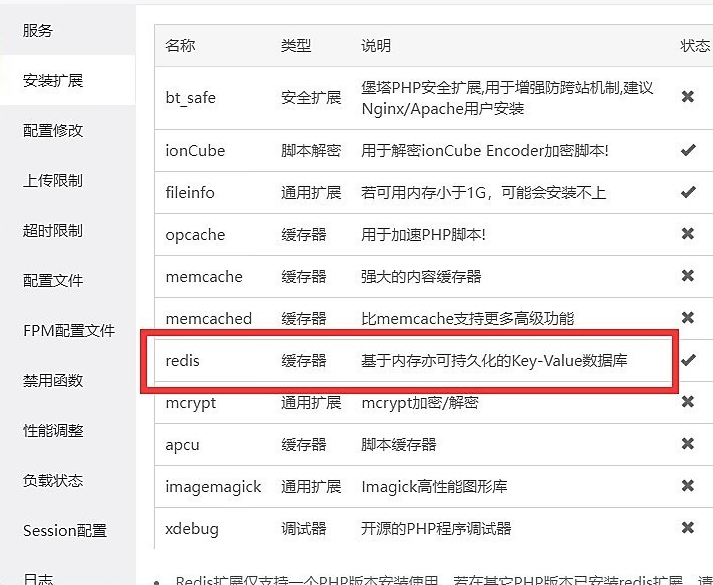Select the ionCube extension name

pyautogui.click(x=195, y=150)
